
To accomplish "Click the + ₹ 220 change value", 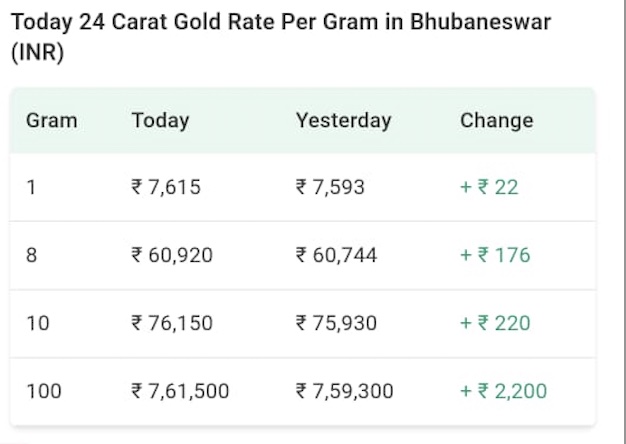I will pos(495,323).
